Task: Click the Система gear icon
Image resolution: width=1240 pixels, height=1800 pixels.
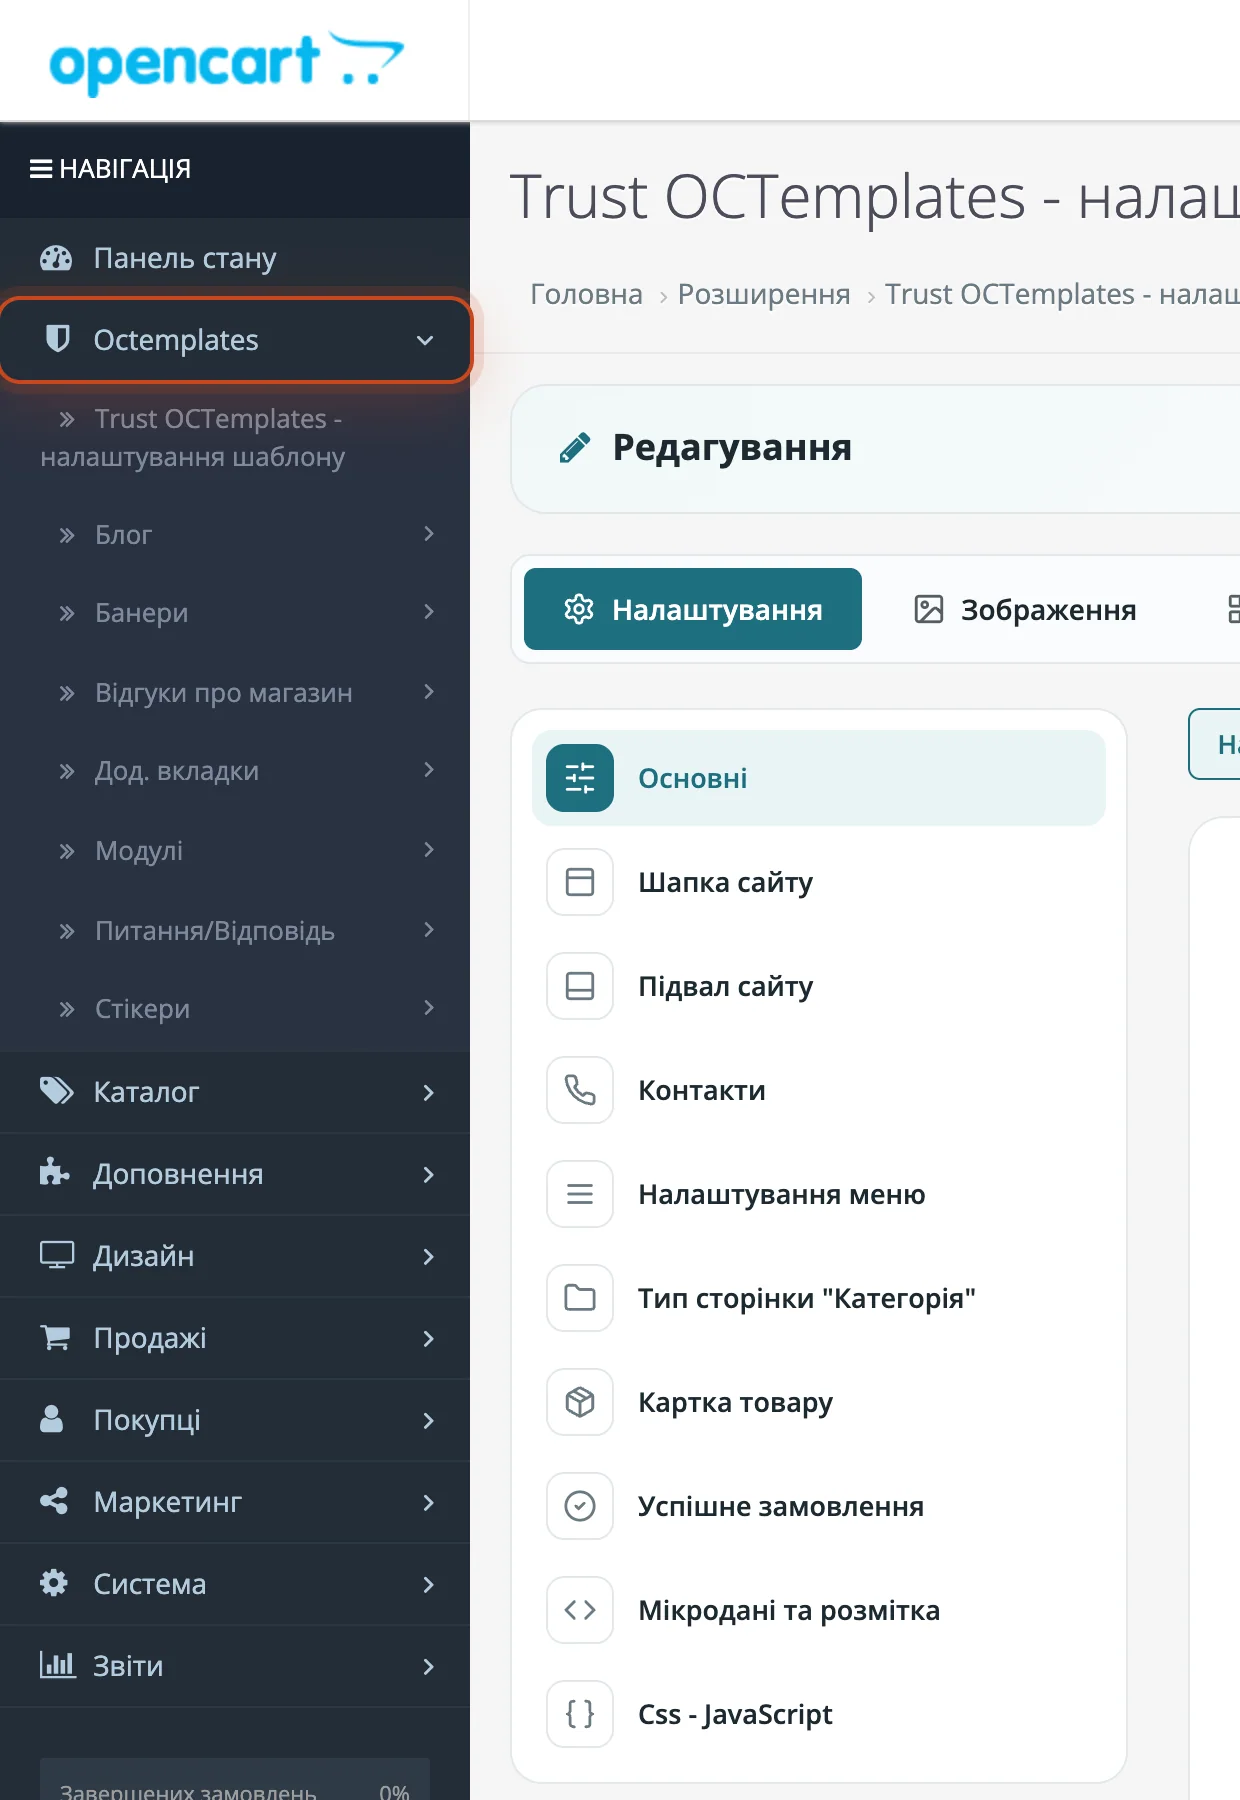Action: coord(54,1583)
